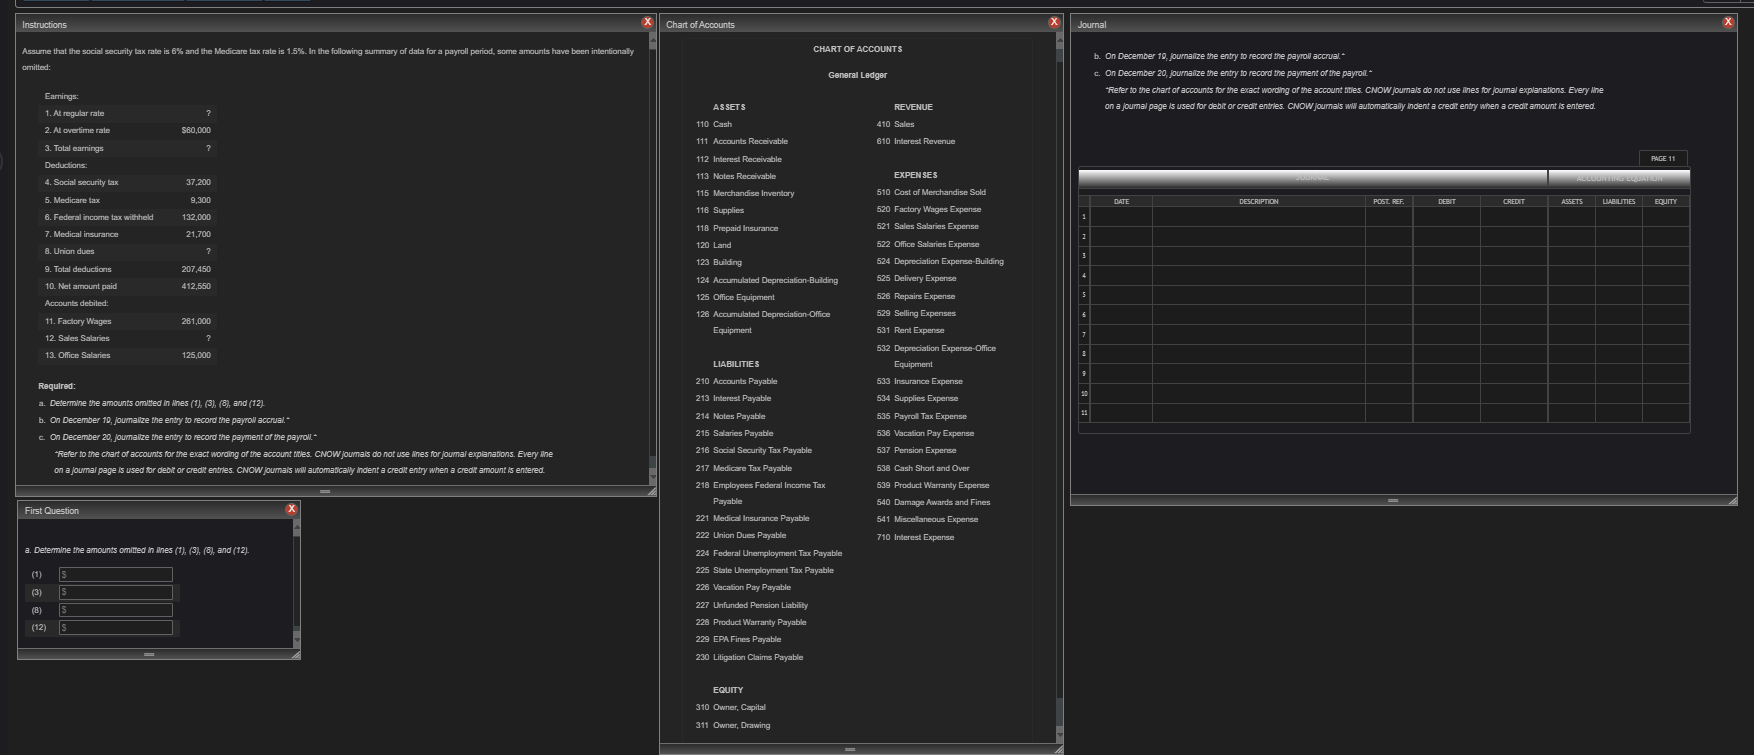Click the Credit cell in journal row 7

(1514, 334)
